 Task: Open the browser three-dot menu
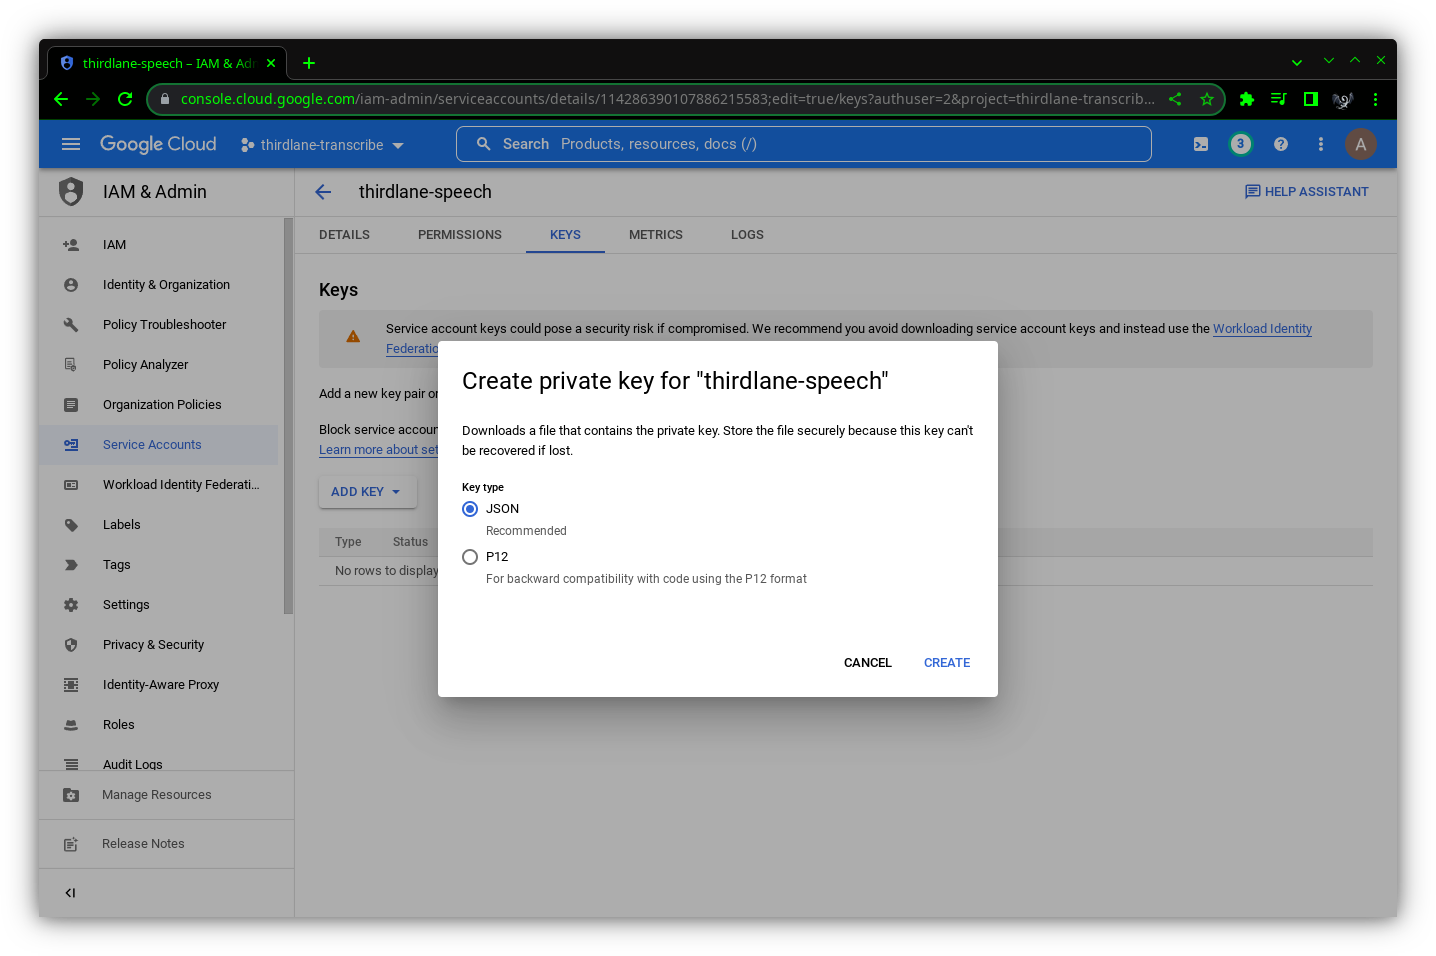tap(1375, 99)
